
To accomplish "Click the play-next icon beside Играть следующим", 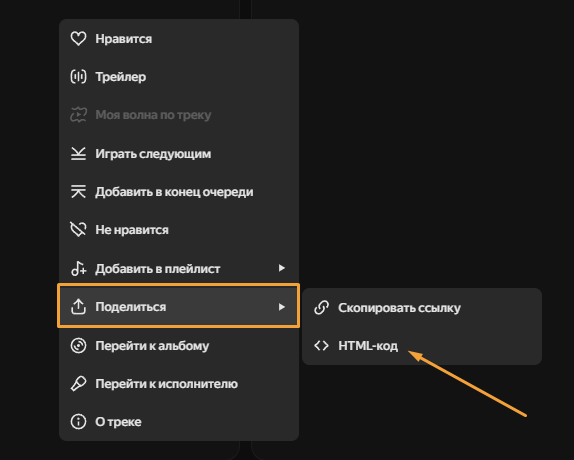I will [x=78, y=154].
